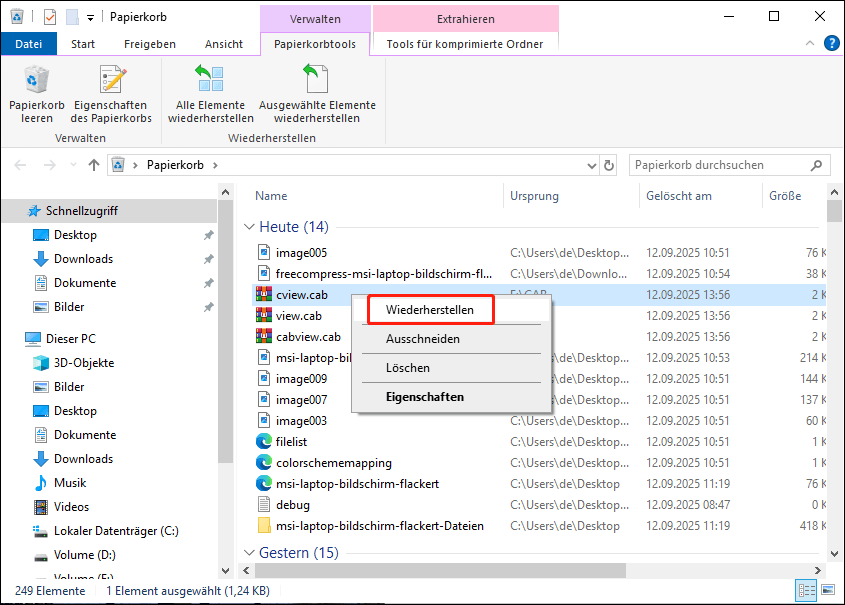845x605 pixels.
Task: Click the folder icon of msi-laptop-bildschirm-flackert-Dateien
Action: [x=264, y=526]
